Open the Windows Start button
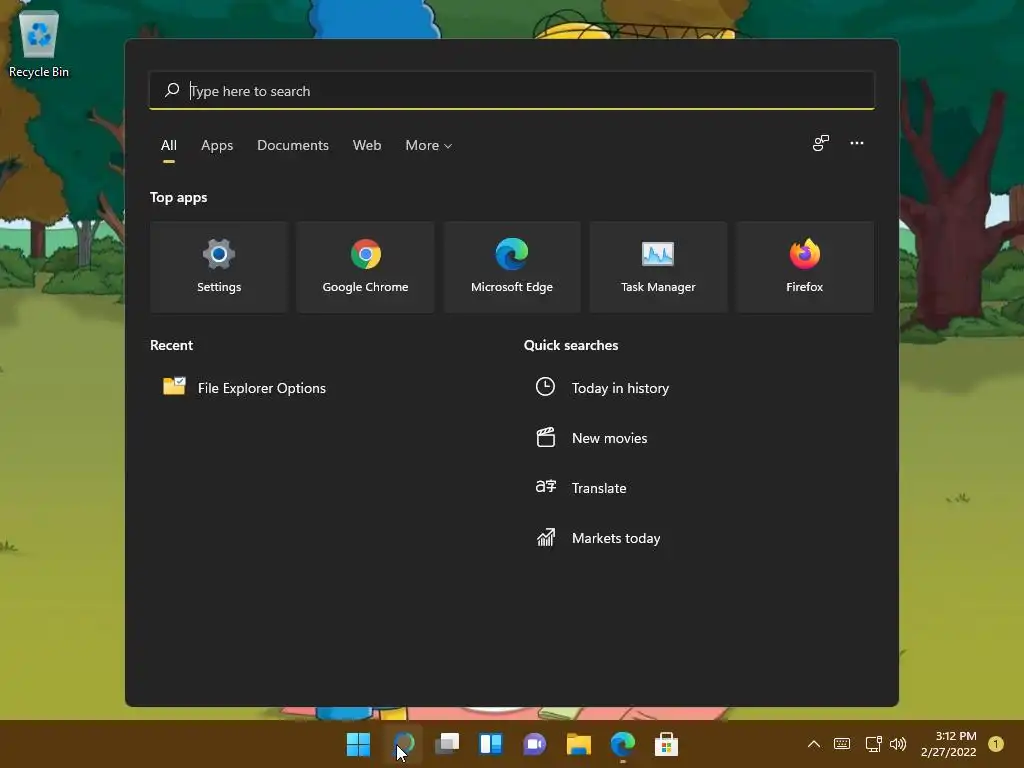The width and height of the screenshot is (1024, 768). click(358, 744)
